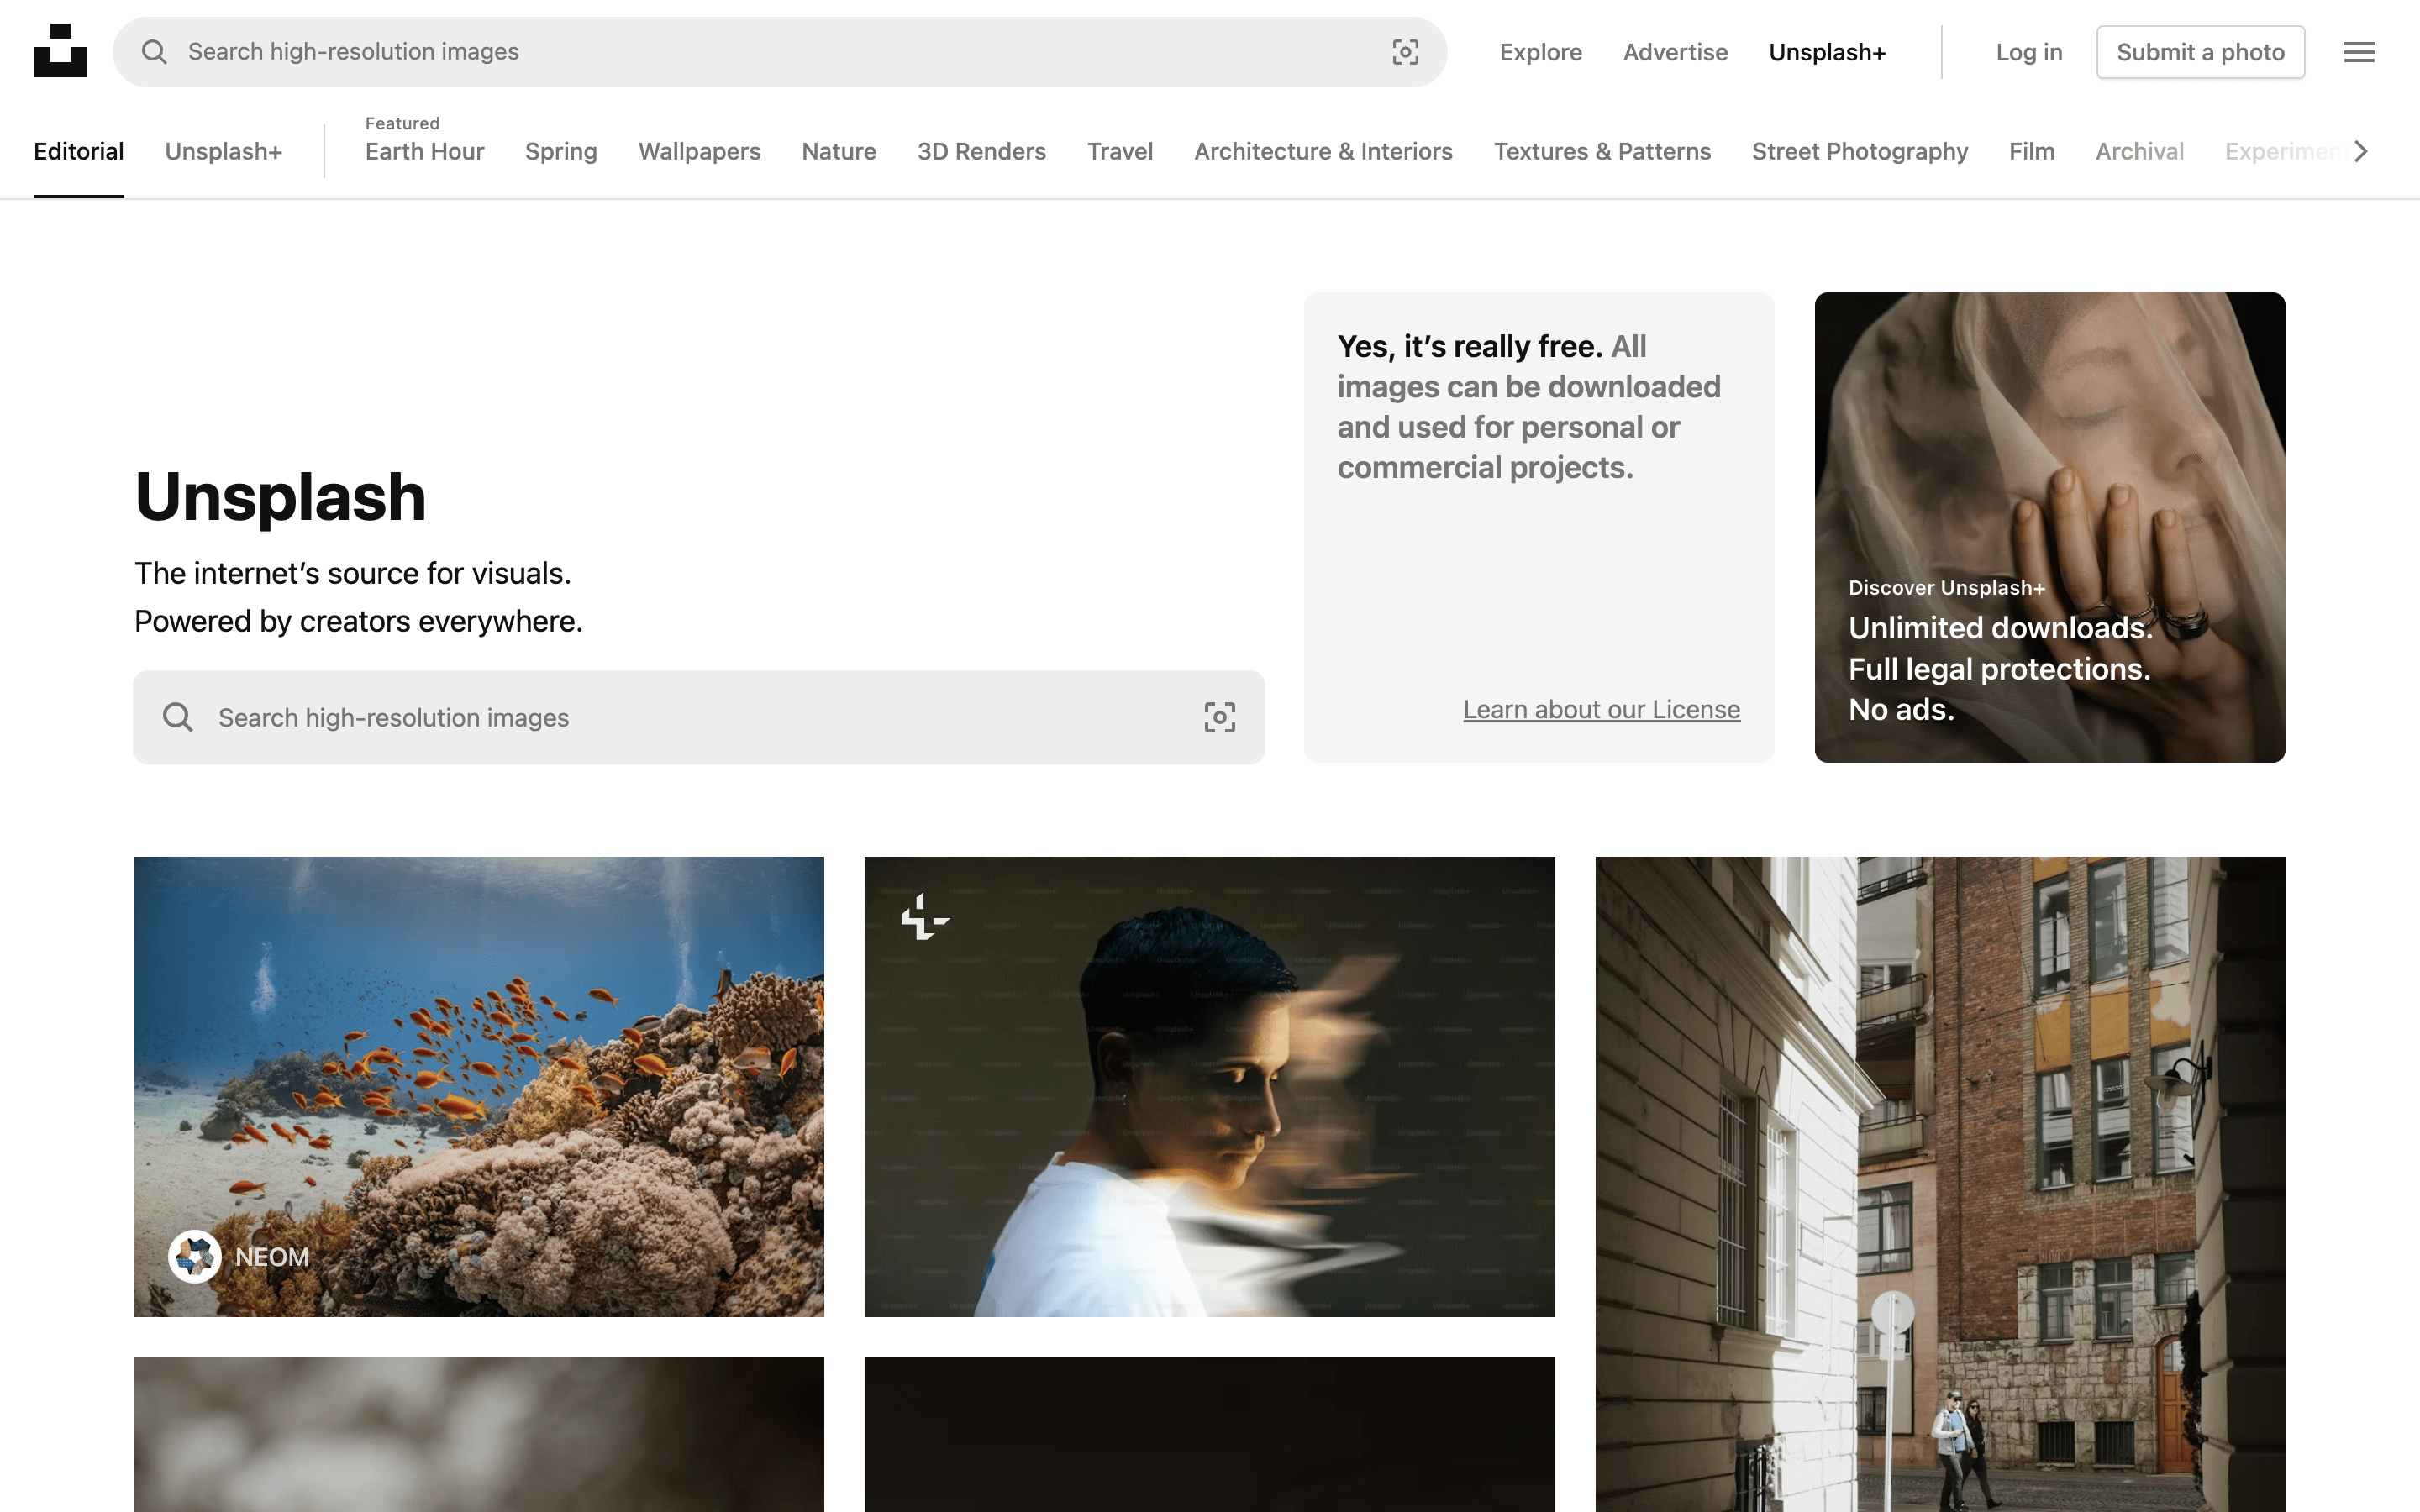Image resolution: width=2420 pixels, height=1512 pixels.
Task: Open the Explore menu item
Action: coord(1540,52)
